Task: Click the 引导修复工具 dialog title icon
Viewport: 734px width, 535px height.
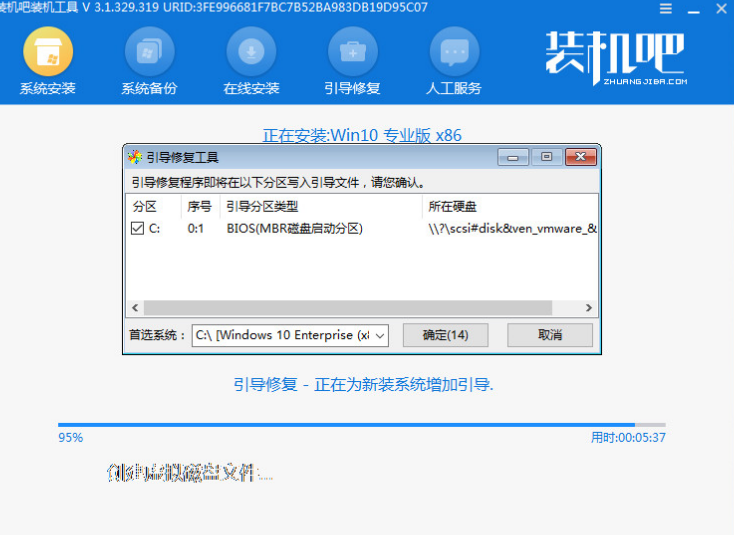Action: (x=135, y=157)
